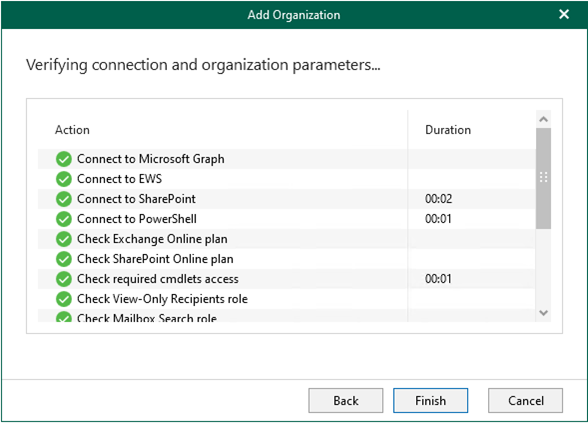Click the checkmark icon for Check View-Only Recipients role
The width and height of the screenshot is (588, 425).
pos(64,299)
